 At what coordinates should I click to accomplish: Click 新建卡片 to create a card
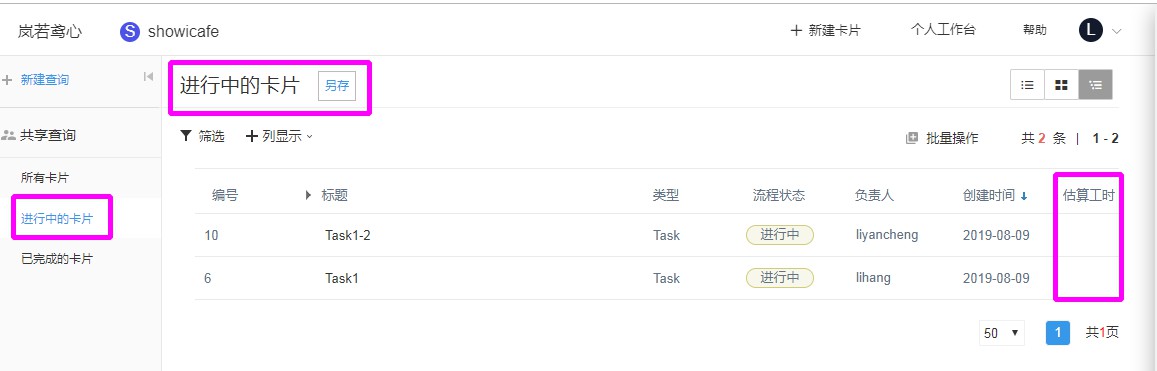click(825, 30)
